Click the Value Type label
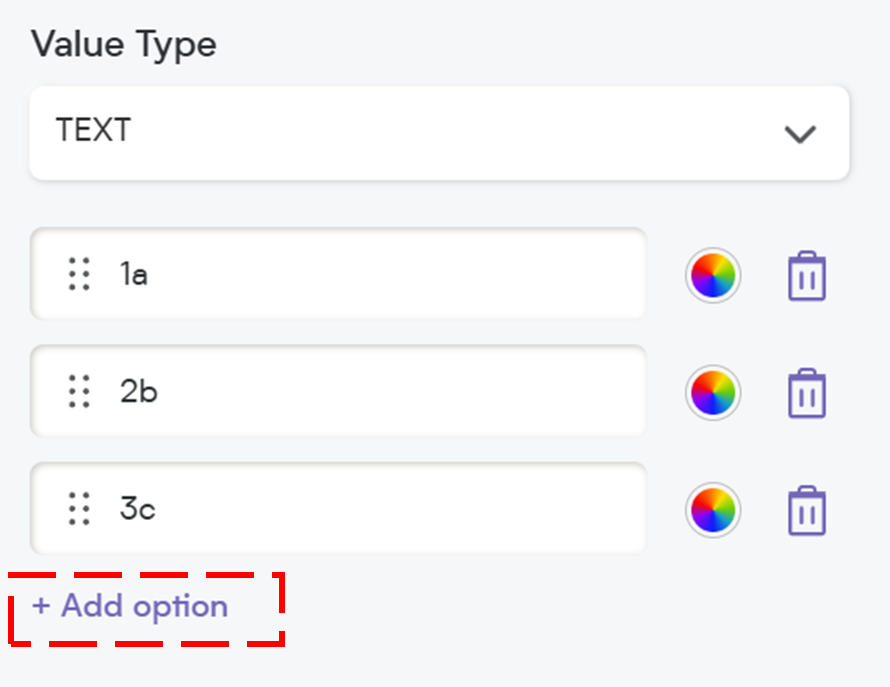This screenshot has height=687, width=890. coord(124,45)
